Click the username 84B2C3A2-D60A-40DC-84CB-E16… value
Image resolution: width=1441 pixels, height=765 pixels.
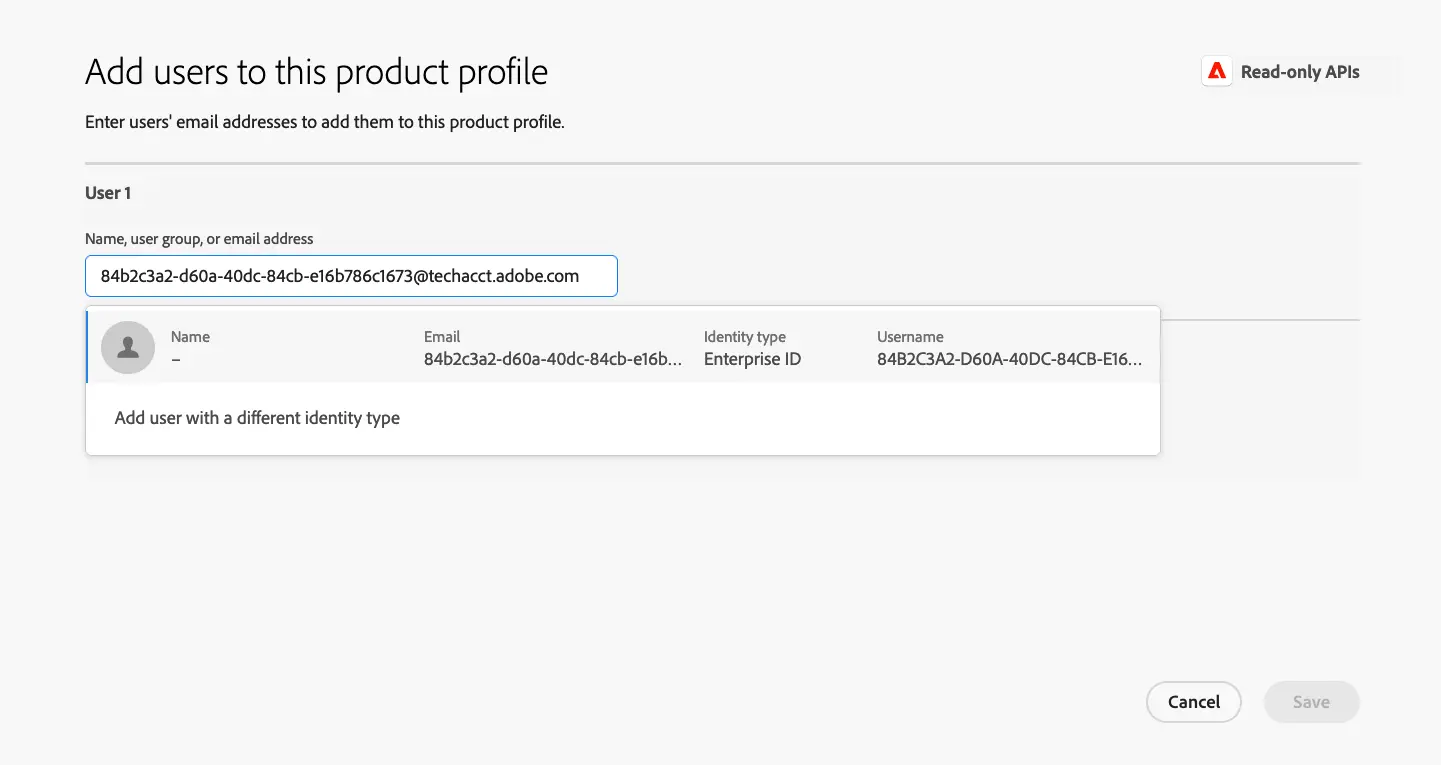coord(1009,359)
